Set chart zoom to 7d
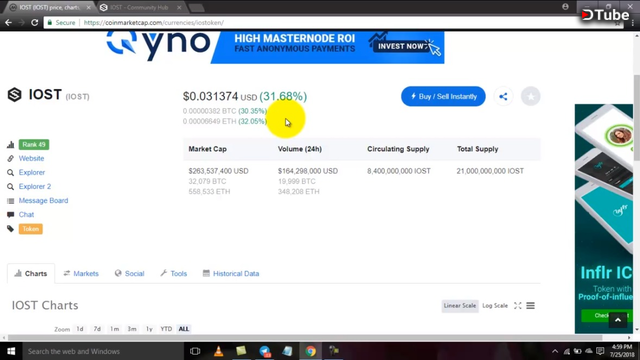Image resolution: width=640 pixels, height=360 pixels. pos(97,329)
